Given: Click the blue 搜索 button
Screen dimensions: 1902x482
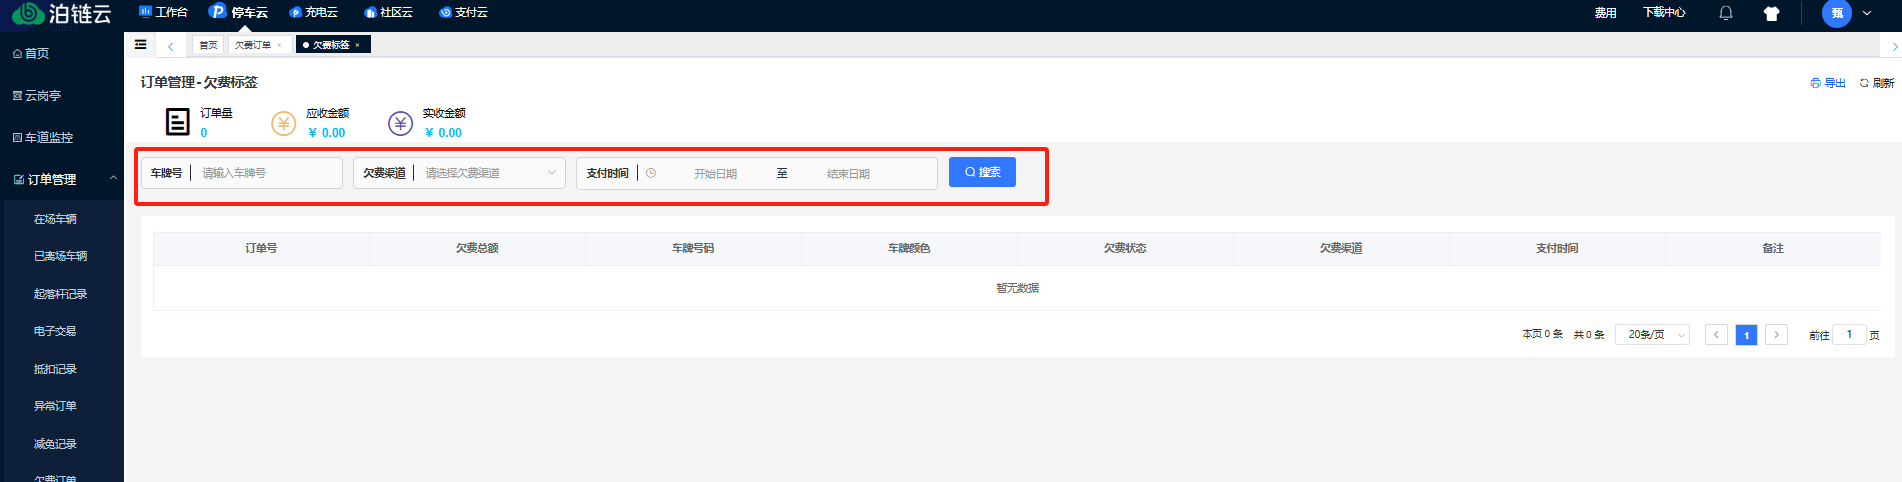Looking at the screenshot, I should [982, 172].
